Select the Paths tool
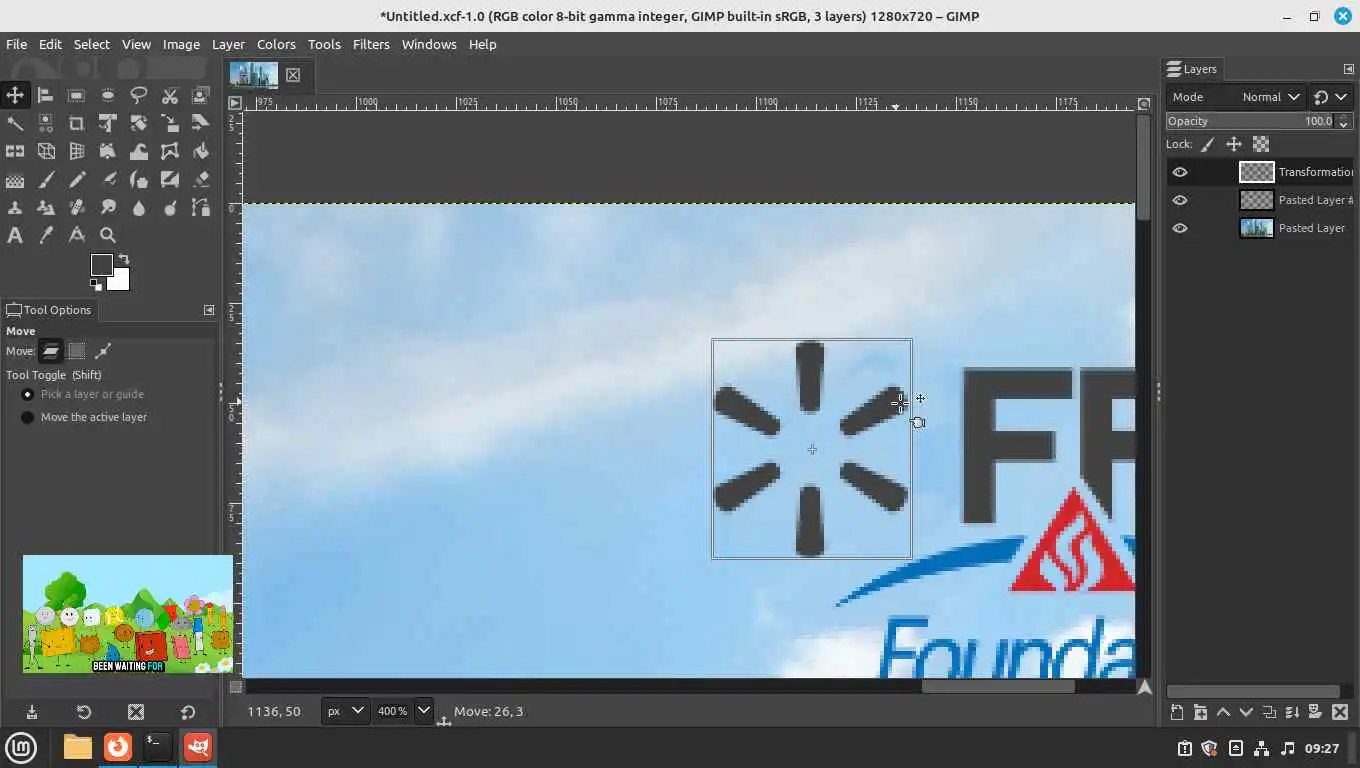 tap(200, 208)
